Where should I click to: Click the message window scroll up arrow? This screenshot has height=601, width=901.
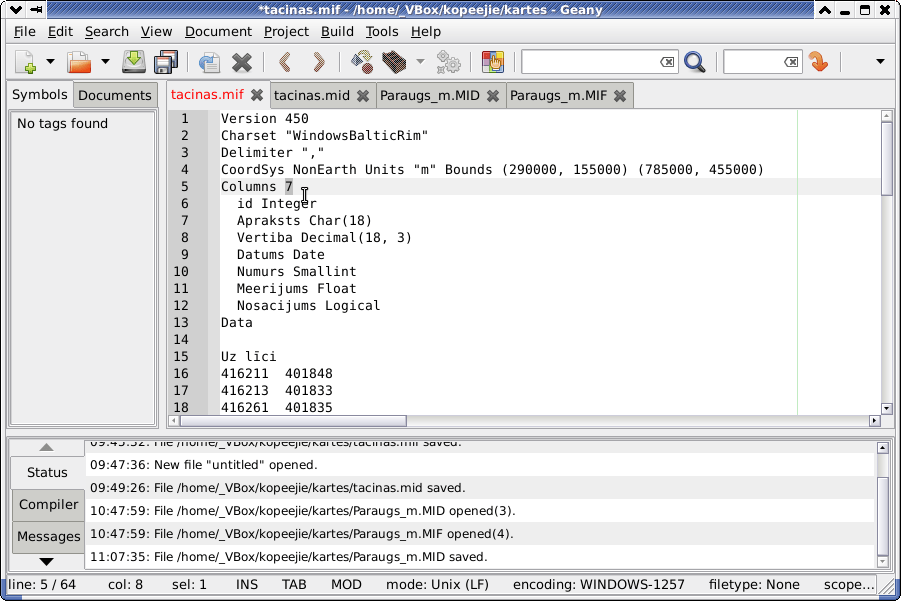click(883, 447)
